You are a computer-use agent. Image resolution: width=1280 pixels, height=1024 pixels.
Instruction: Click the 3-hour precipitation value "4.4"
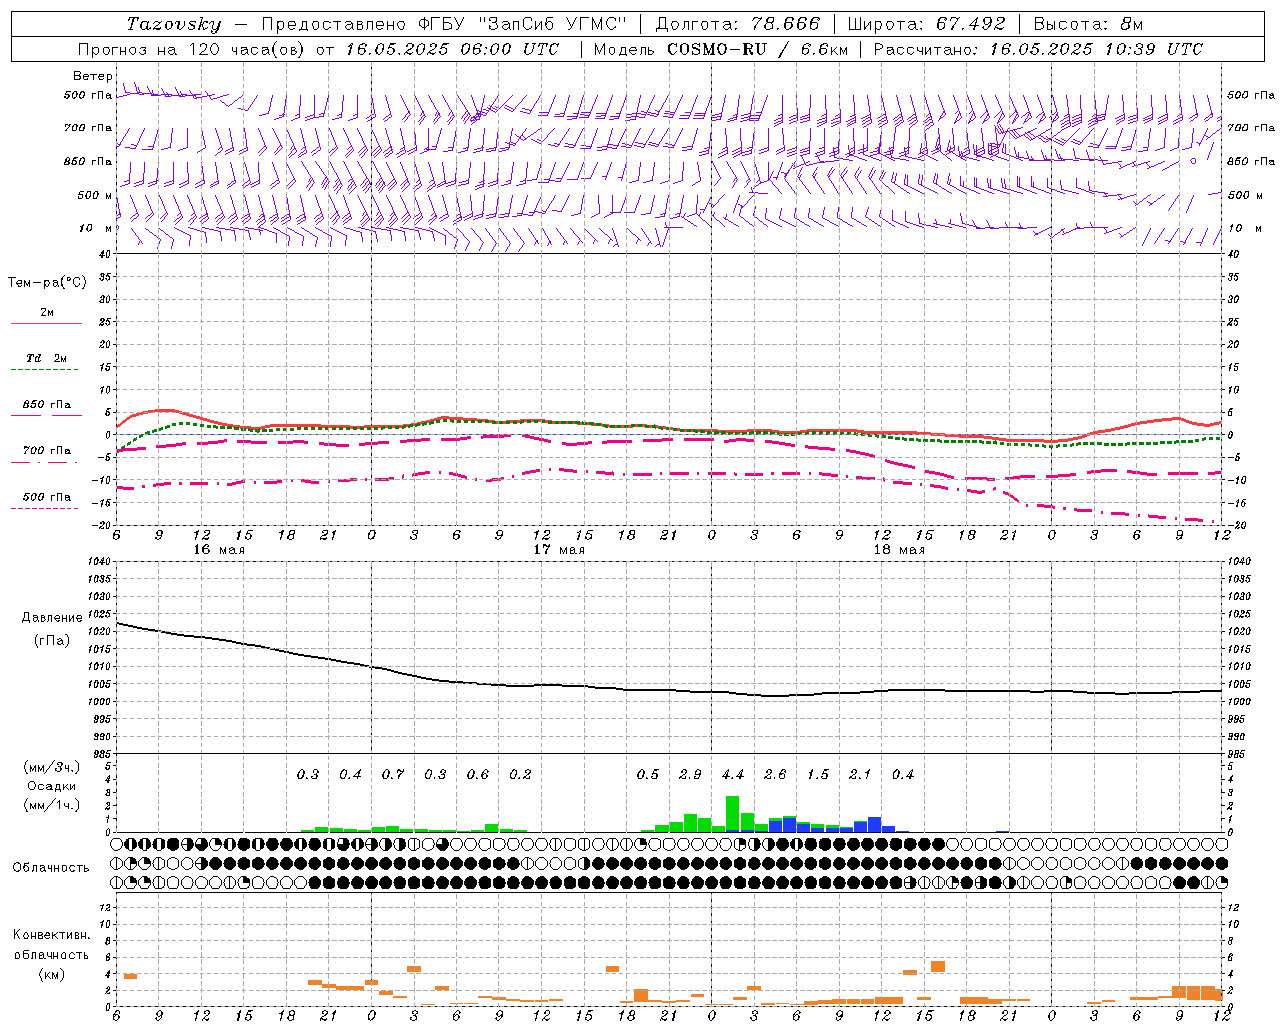pos(733,774)
